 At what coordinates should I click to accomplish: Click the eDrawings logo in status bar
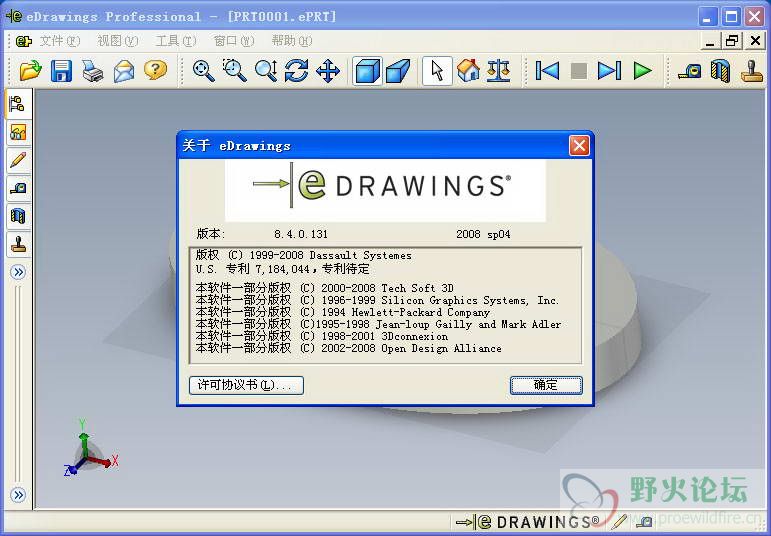[528, 521]
